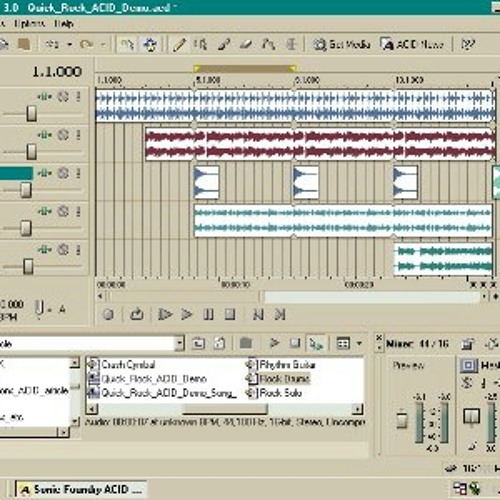Select the first crash cymbal event on timeline
This screenshot has width=500, height=500.
207,183
